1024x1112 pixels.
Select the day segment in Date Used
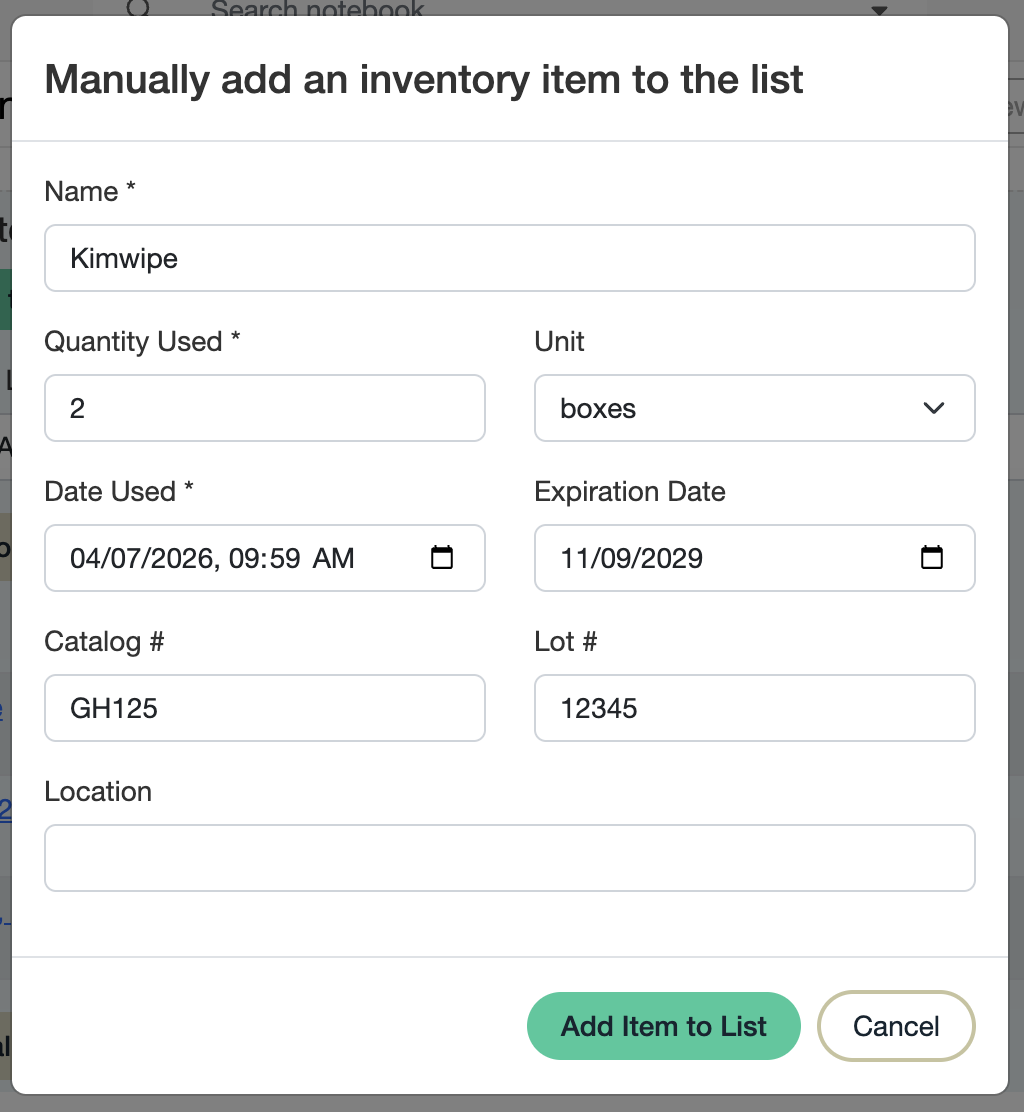coord(122,558)
